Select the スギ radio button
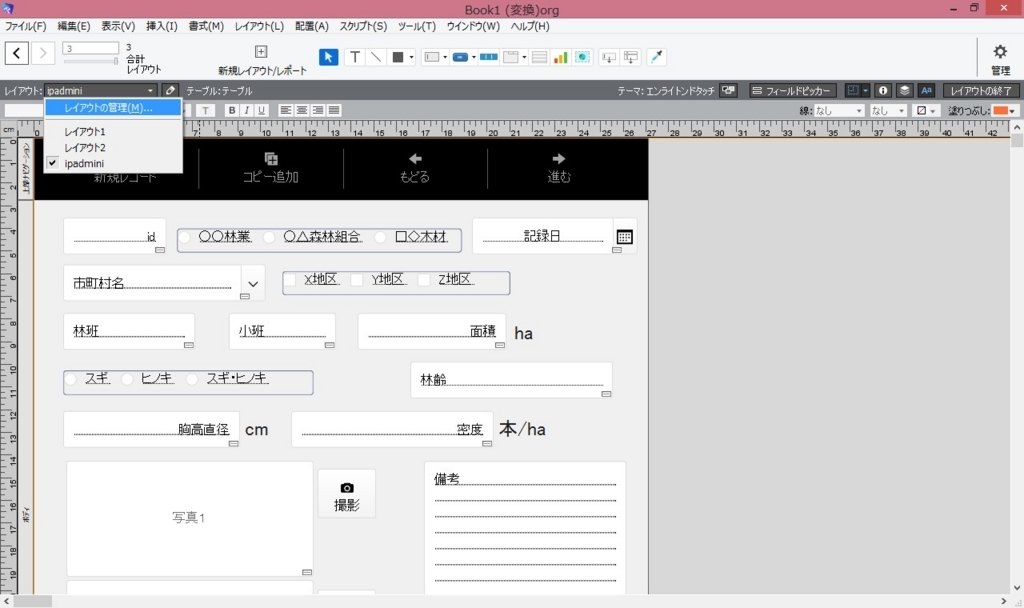Image resolution: width=1024 pixels, height=608 pixels. 71,379
